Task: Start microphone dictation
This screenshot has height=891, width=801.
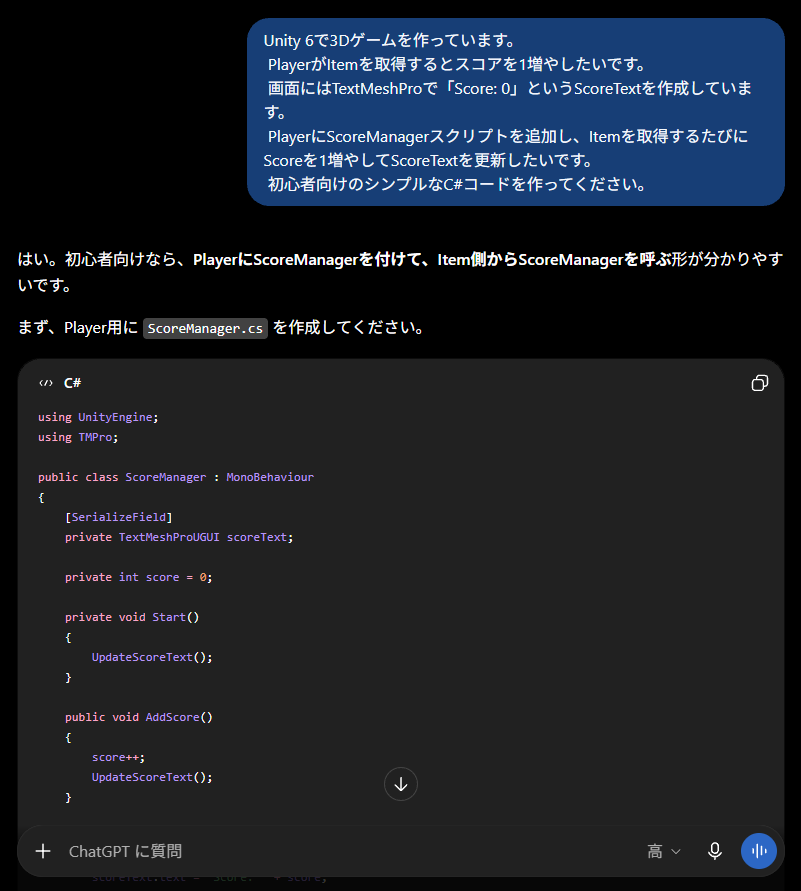Action: coord(715,851)
